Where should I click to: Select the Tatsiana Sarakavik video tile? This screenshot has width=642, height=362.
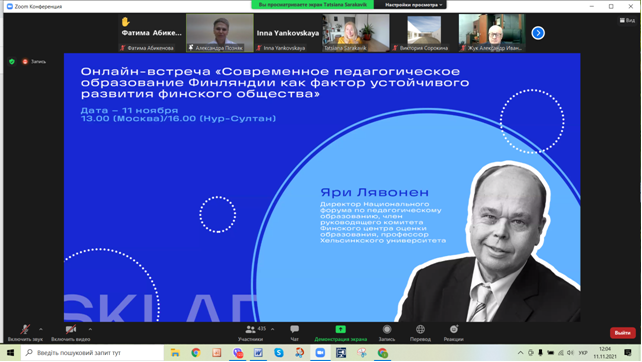tap(356, 33)
